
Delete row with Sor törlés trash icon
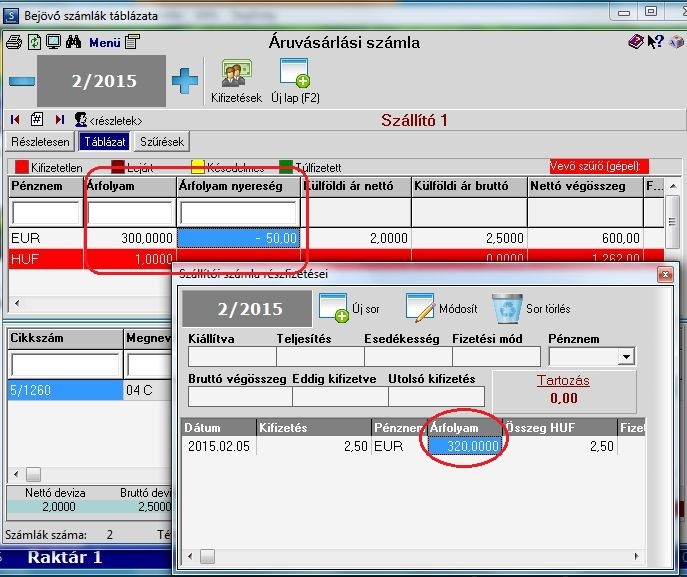[507, 308]
